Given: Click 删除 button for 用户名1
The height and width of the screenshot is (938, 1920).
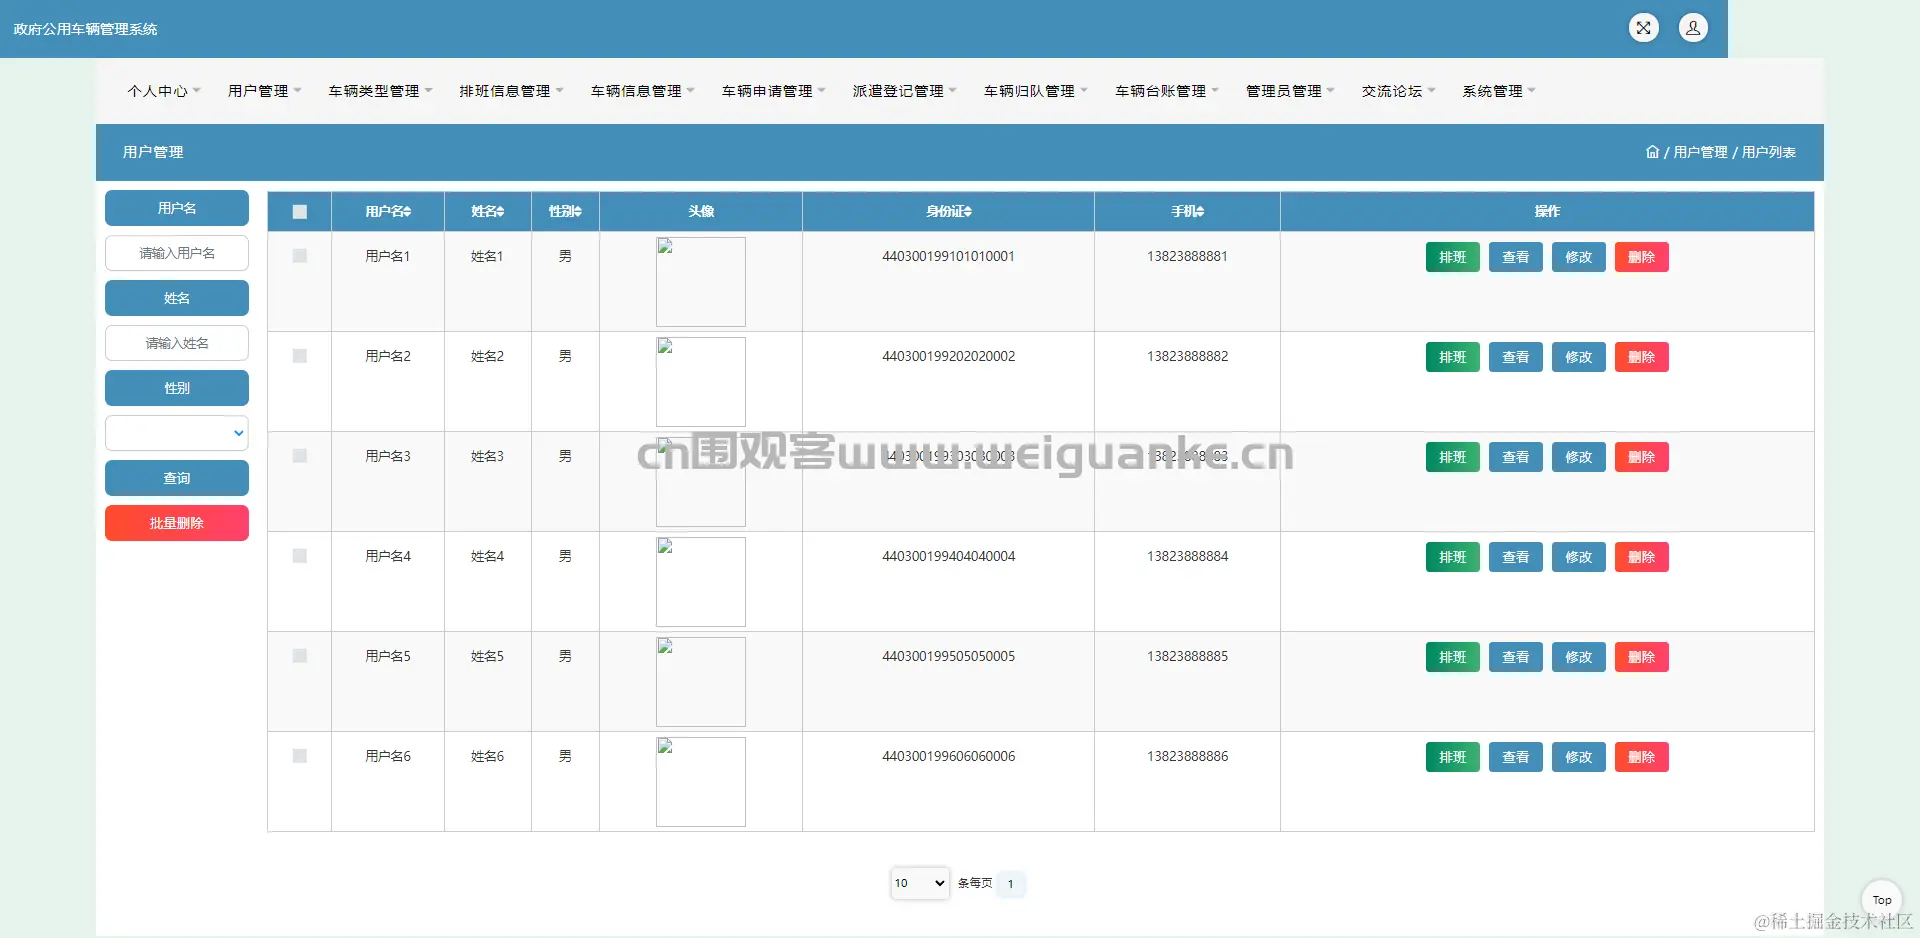Looking at the screenshot, I should pos(1641,257).
